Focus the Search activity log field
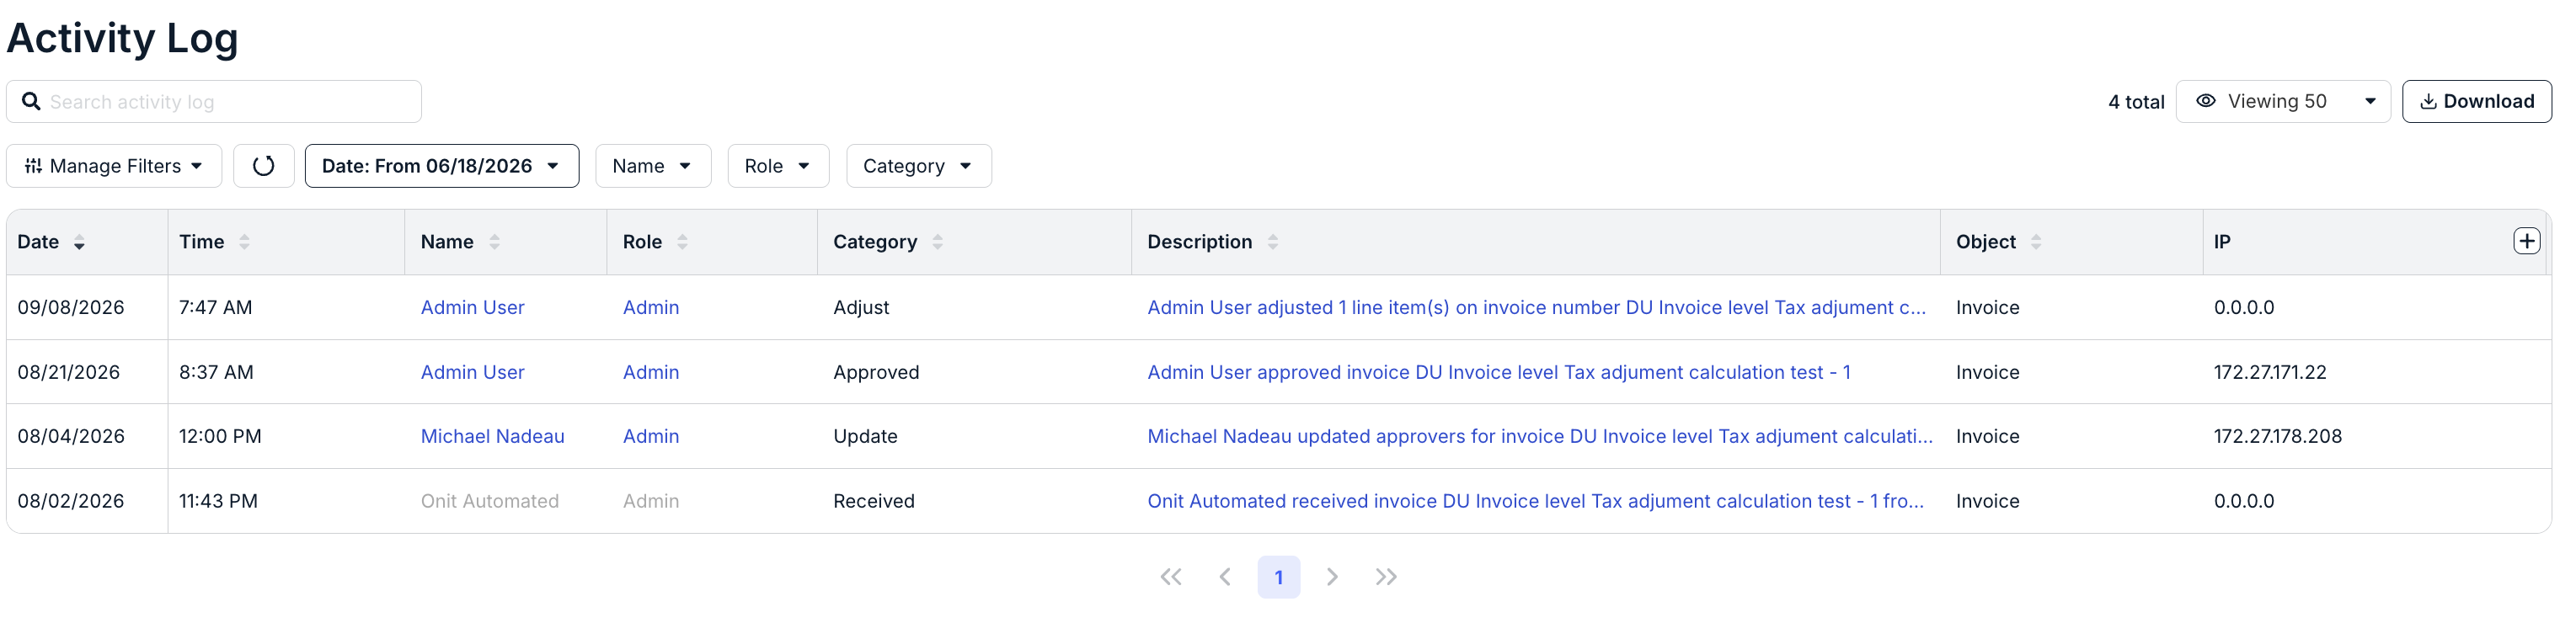2576x623 pixels. tap(214, 102)
